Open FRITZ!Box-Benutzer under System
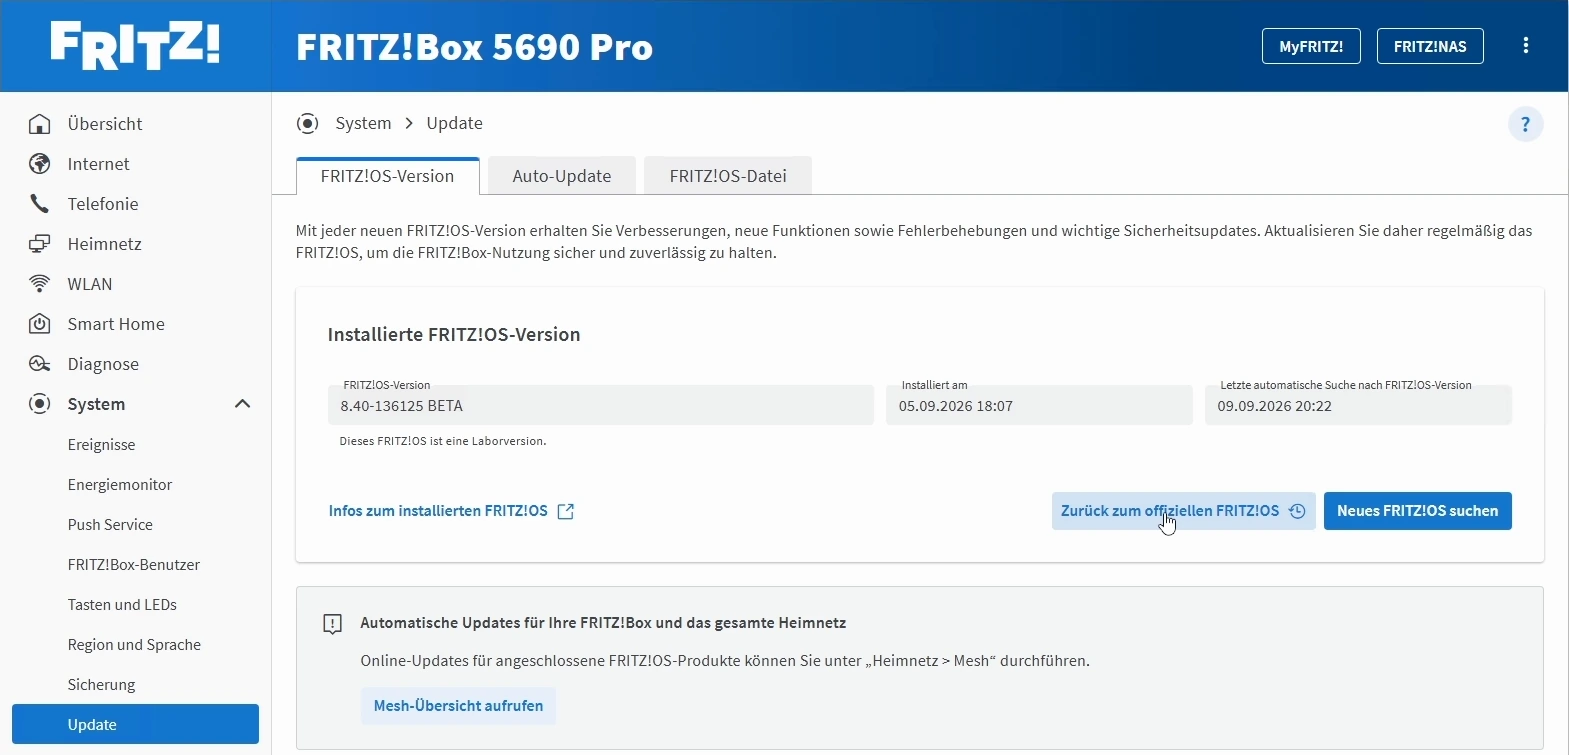Image resolution: width=1569 pixels, height=755 pixels. tap(136, 565)
